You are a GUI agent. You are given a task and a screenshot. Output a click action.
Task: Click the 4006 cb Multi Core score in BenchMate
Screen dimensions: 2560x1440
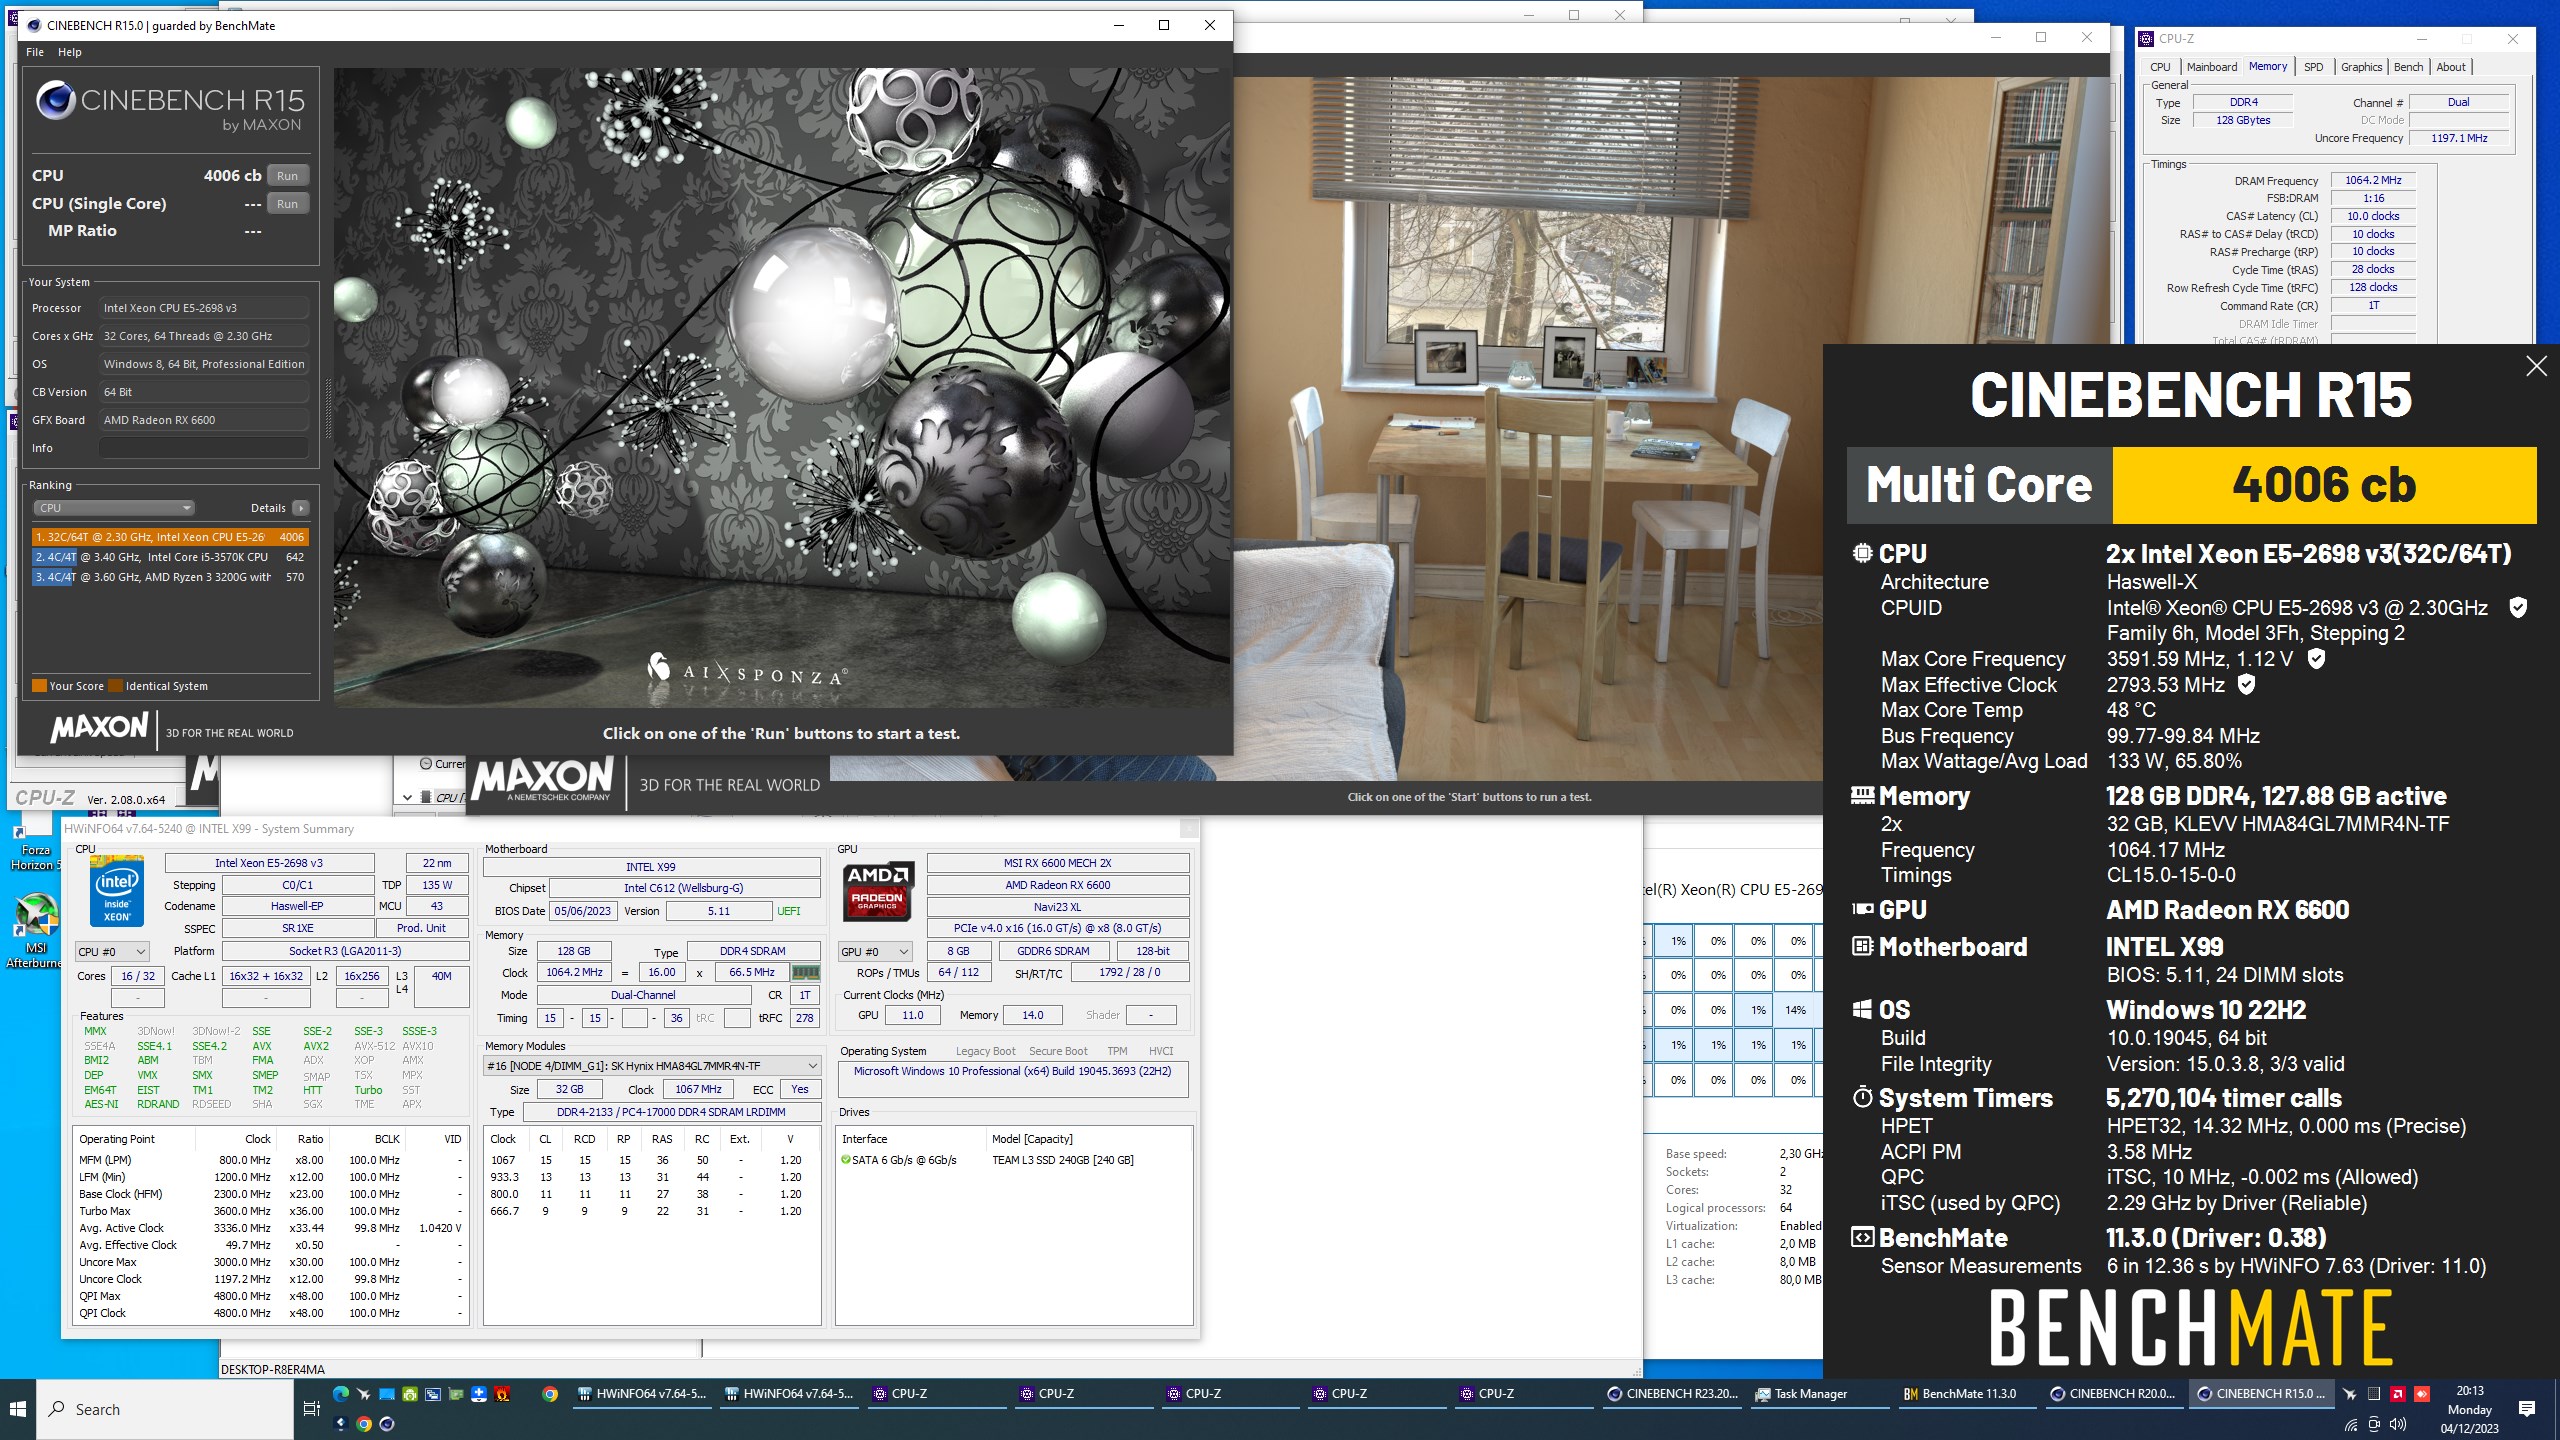tap(2324, 485)
